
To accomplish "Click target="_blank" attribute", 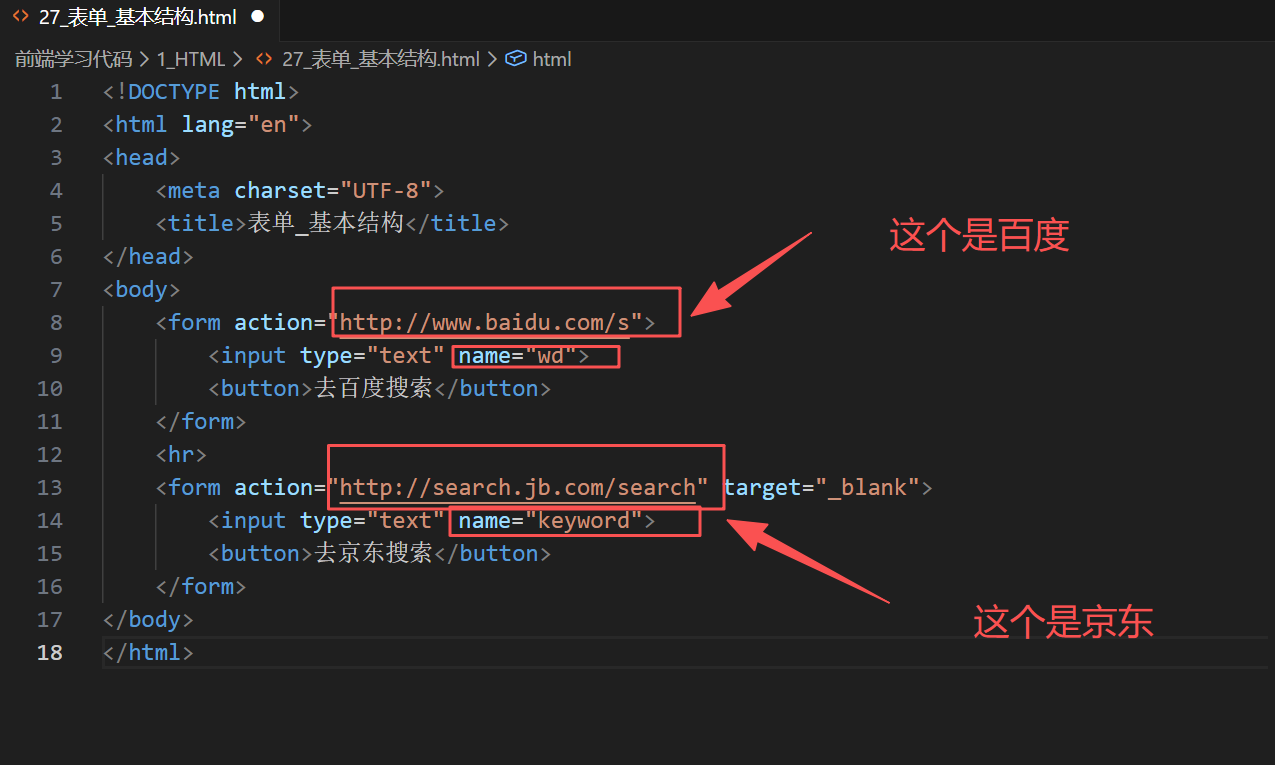I will click(x=821, y=488).
